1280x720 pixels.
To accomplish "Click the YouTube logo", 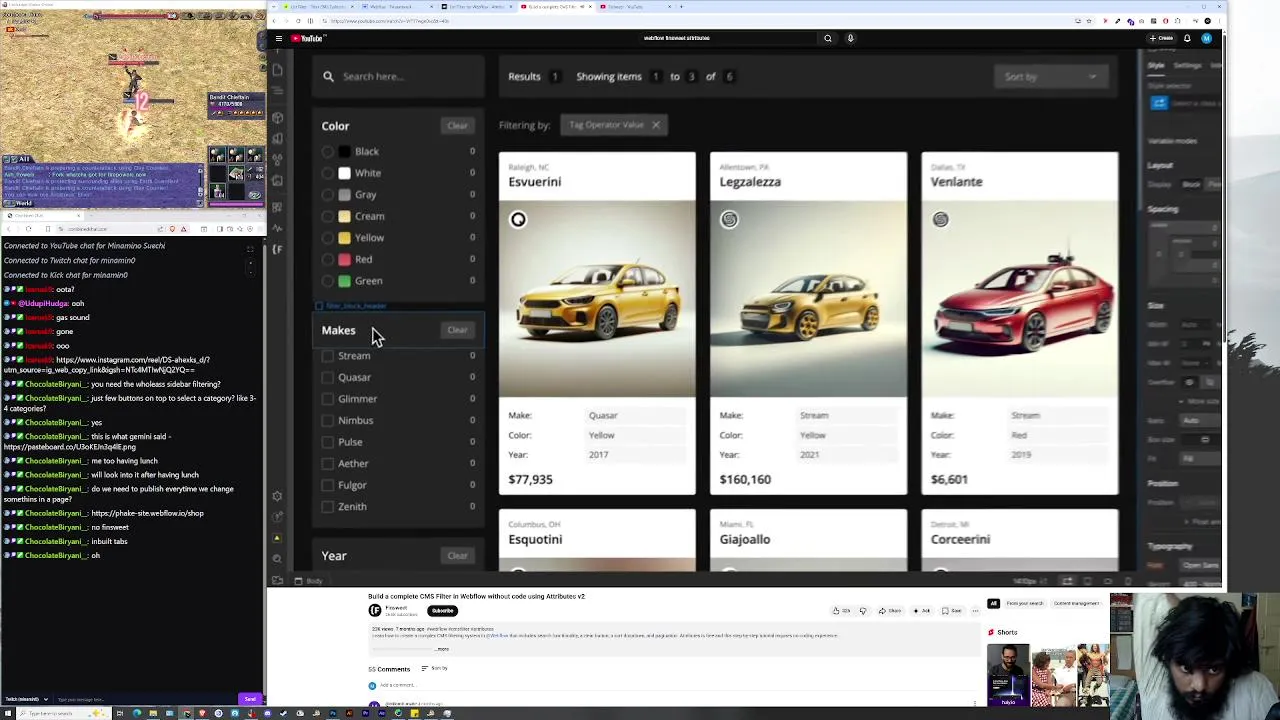I will 307,38.
